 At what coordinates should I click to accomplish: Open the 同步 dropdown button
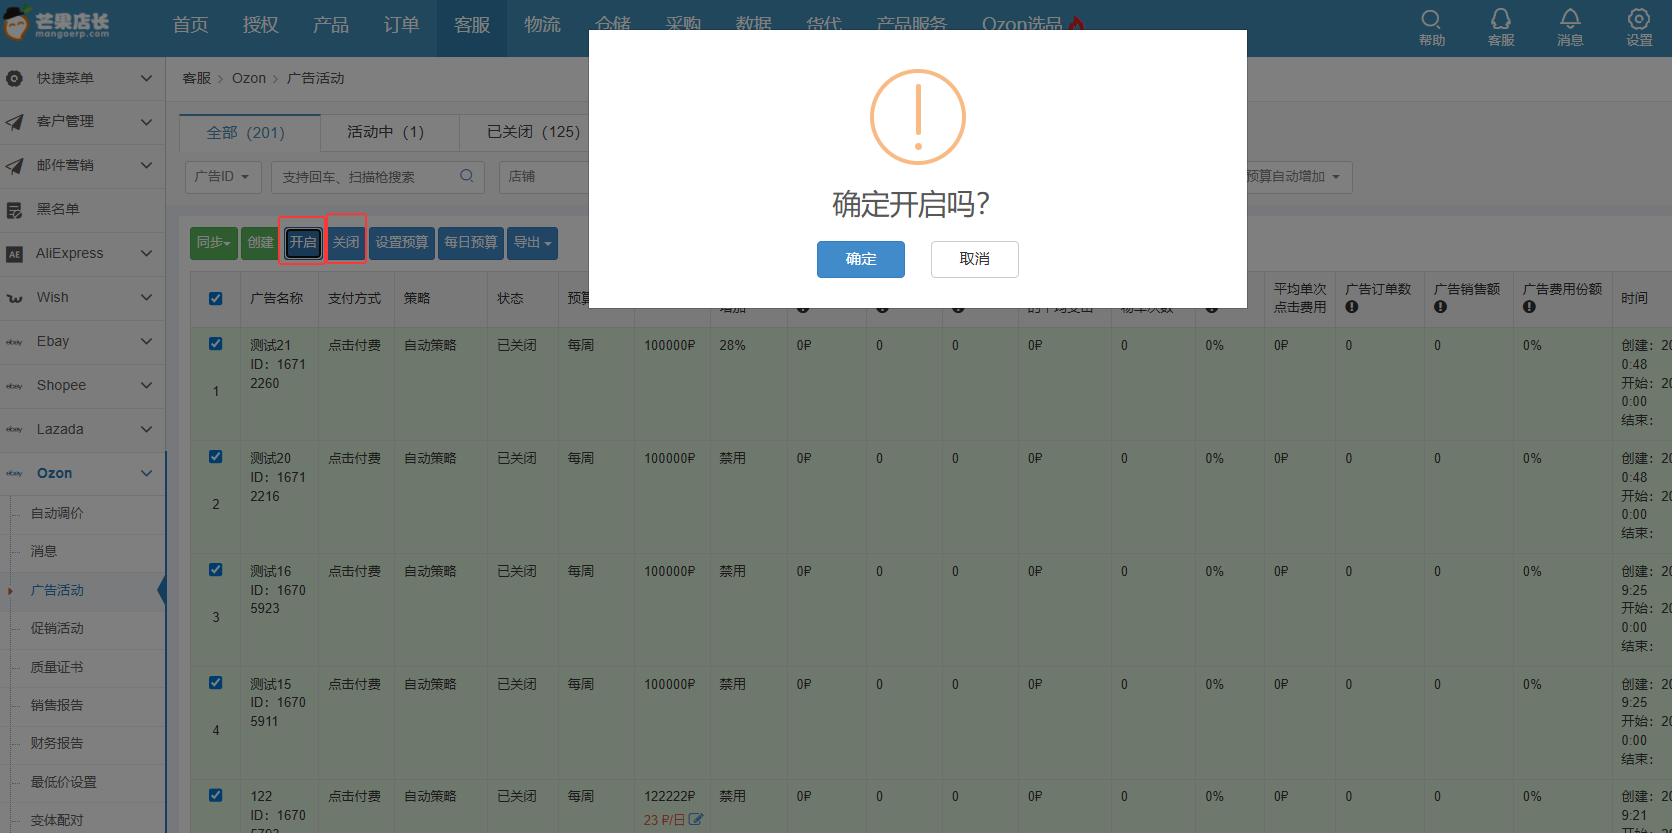point(213,243)
